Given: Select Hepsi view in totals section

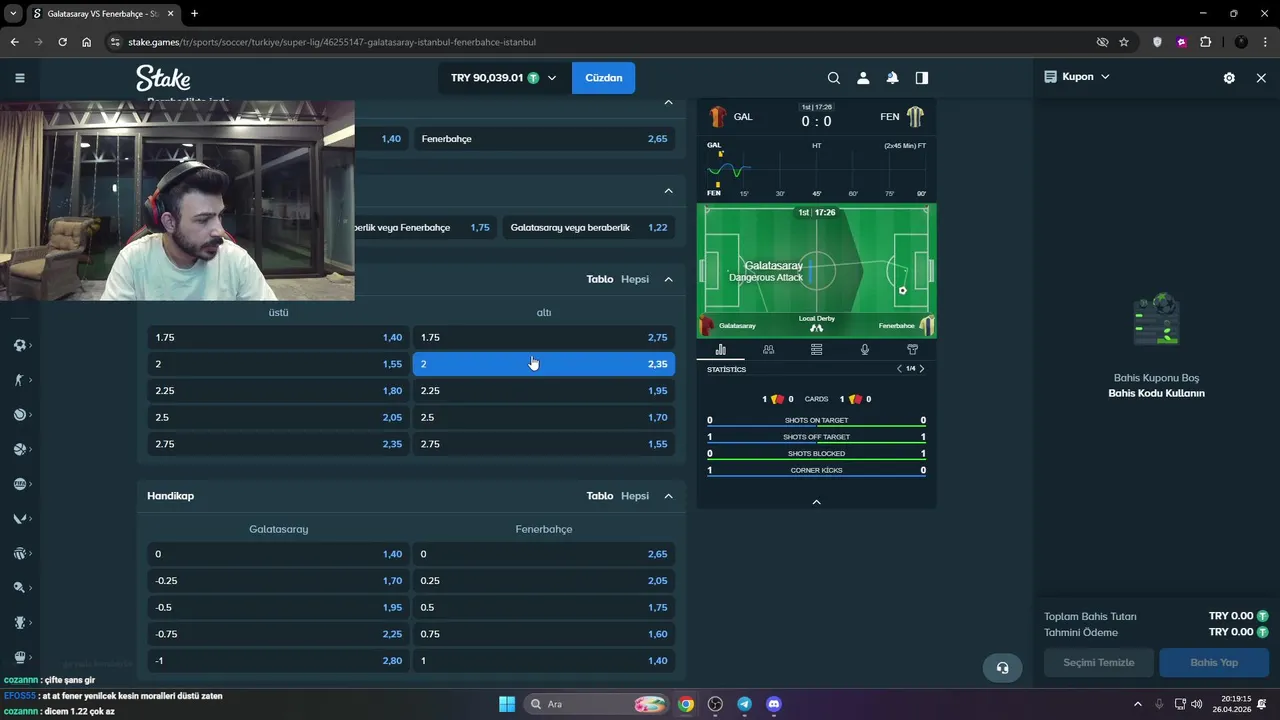Looking at the screenshot, I should [635, 279].
